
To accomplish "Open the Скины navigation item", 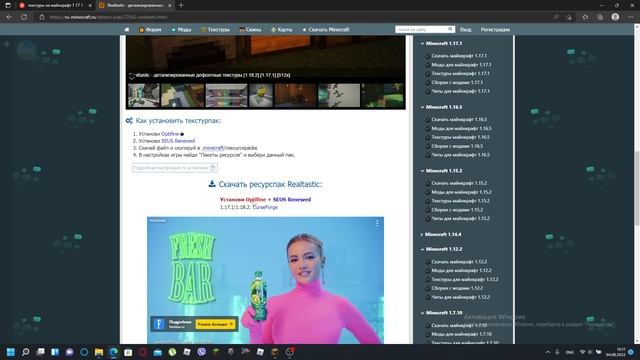I will pyautogui.click(x=250, y=29).
